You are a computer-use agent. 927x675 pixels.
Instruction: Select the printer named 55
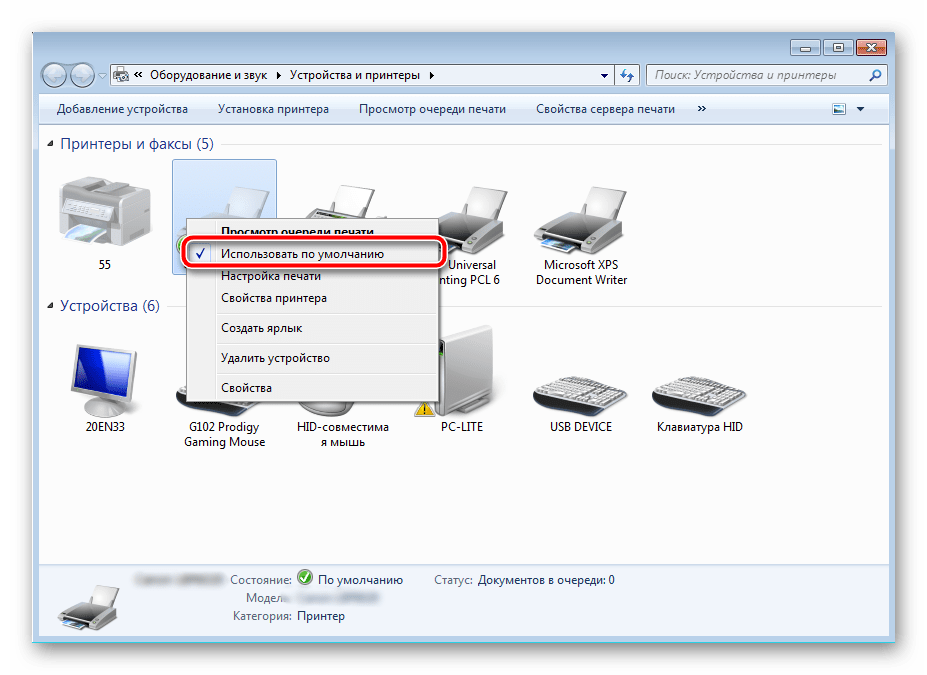tap(104, 217)
